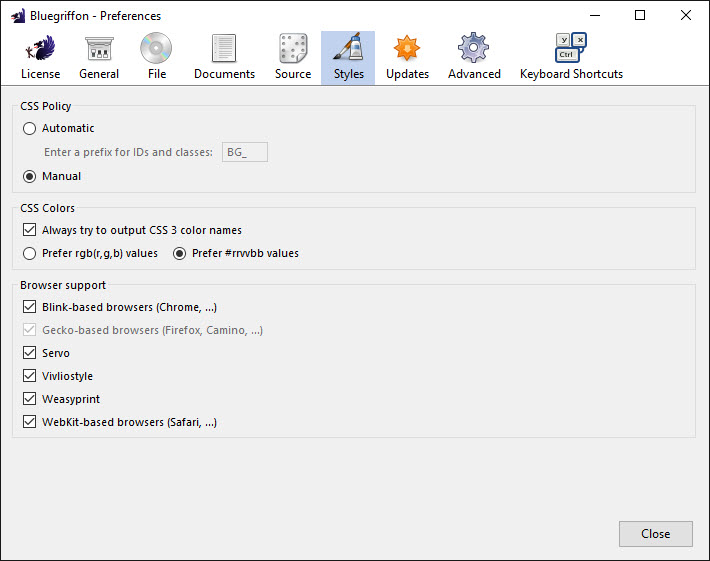The image size is (710, 561).
Task: Open the Source preferences pane
Action: click(293, 58)
